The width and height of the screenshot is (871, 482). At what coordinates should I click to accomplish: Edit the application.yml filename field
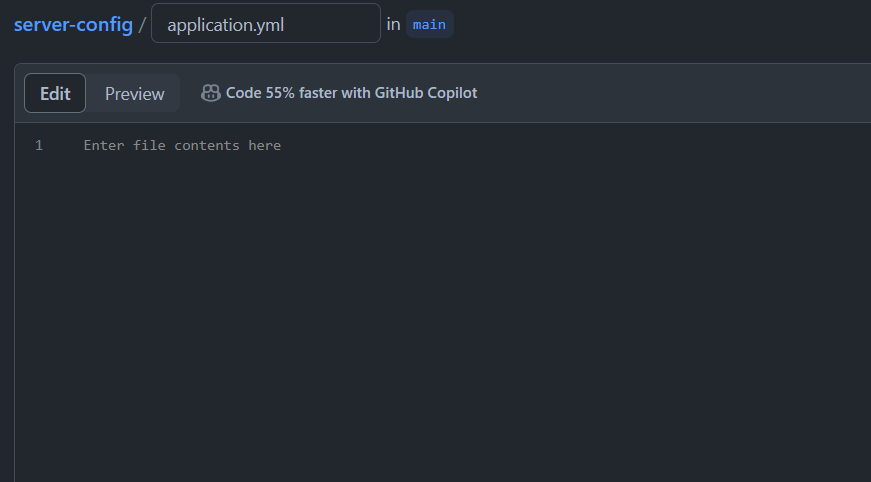[x=266, y=23]
